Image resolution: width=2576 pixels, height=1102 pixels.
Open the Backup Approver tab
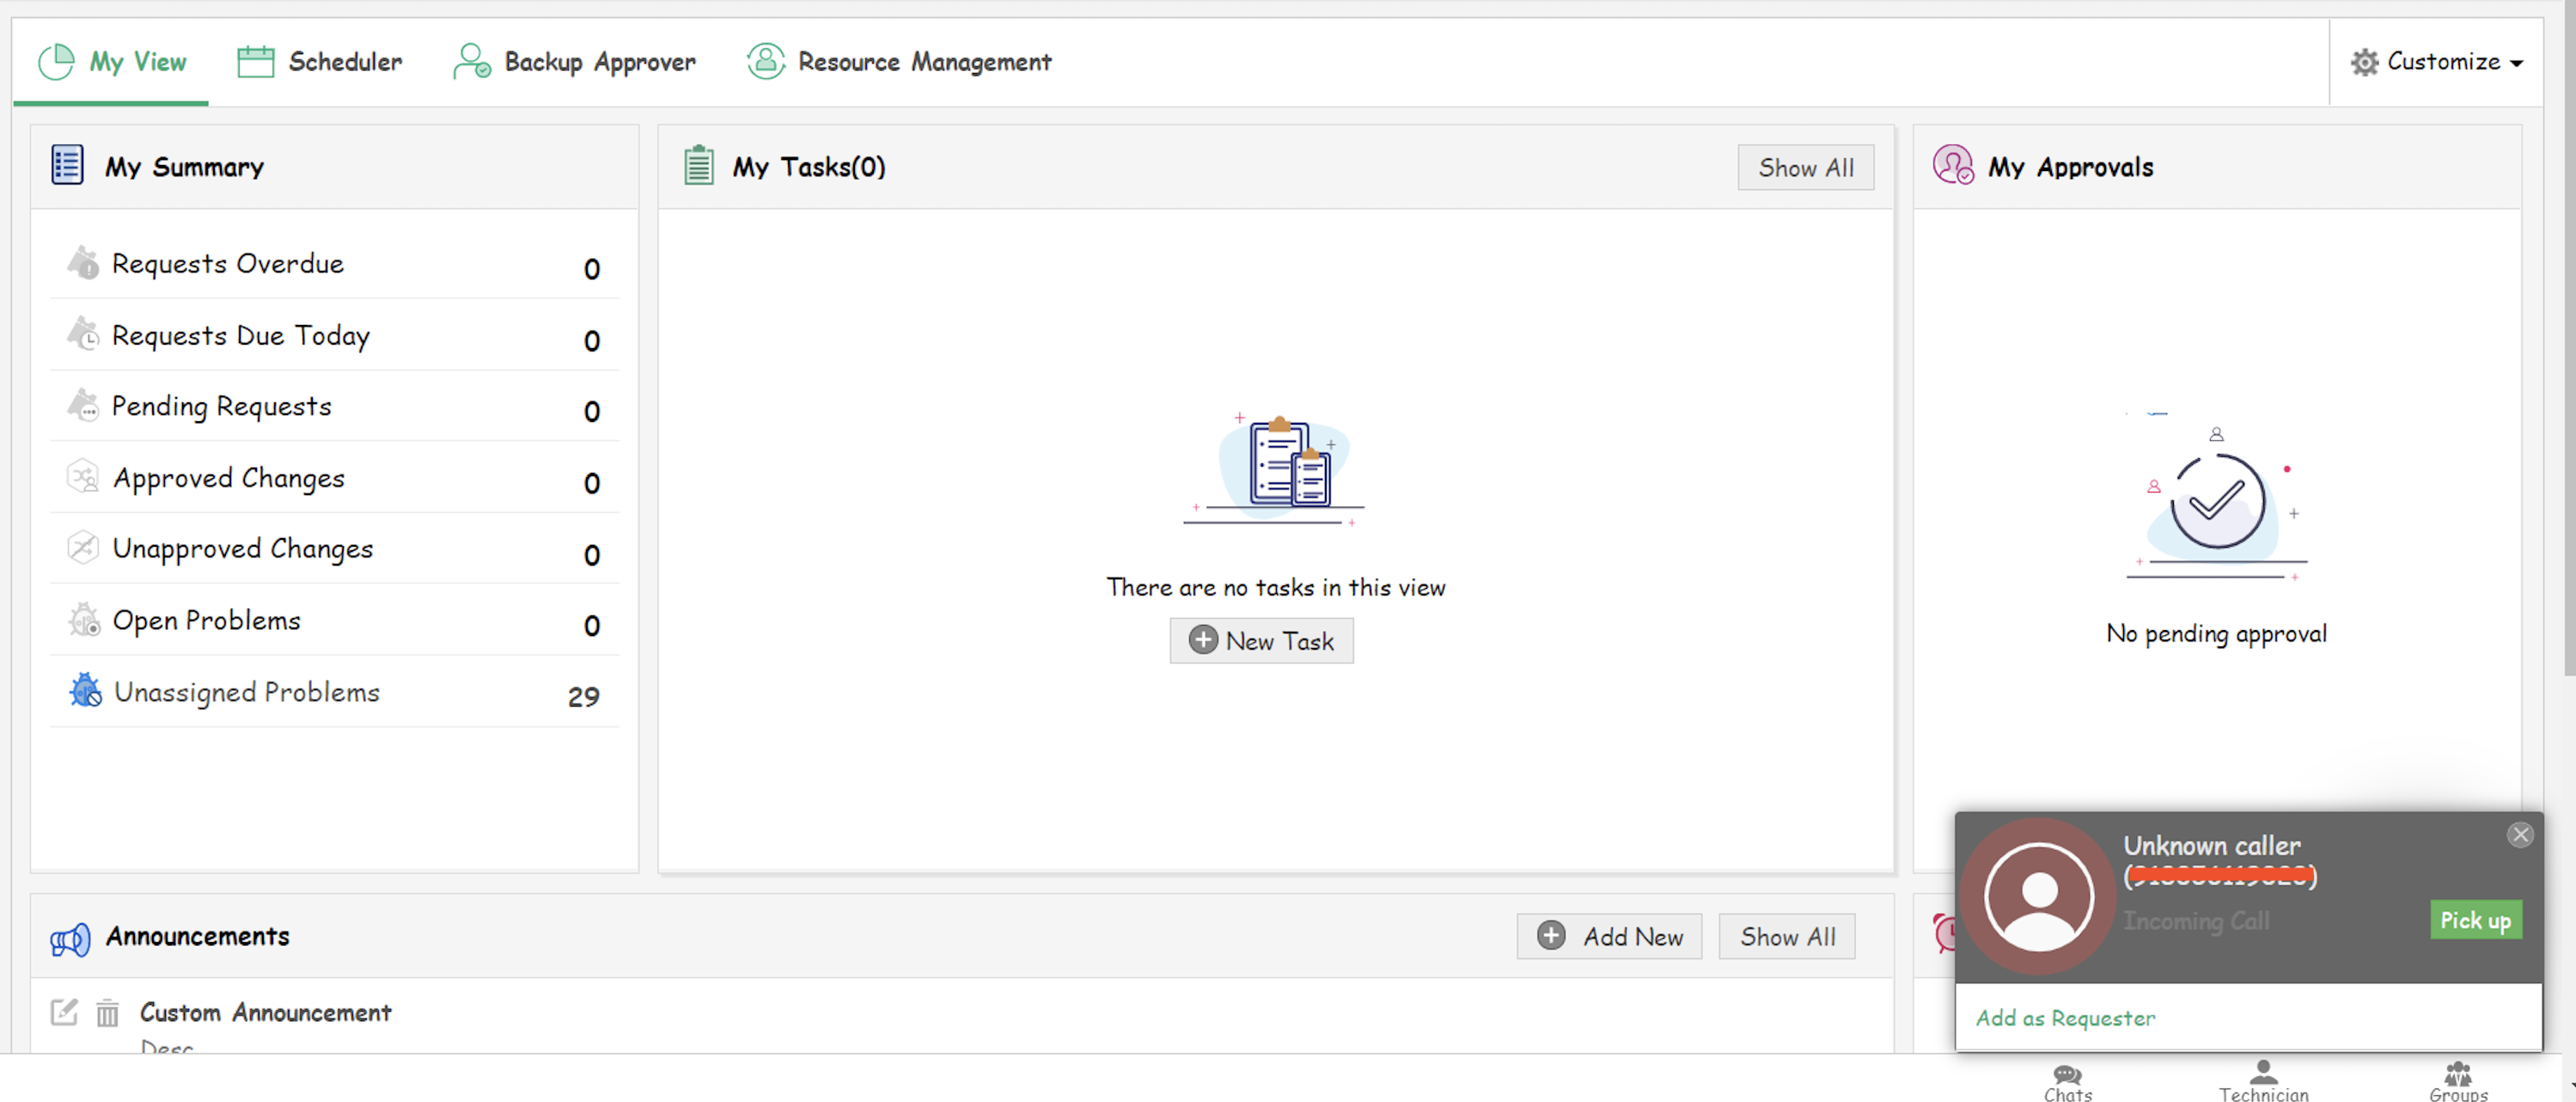tap(573, 62)
